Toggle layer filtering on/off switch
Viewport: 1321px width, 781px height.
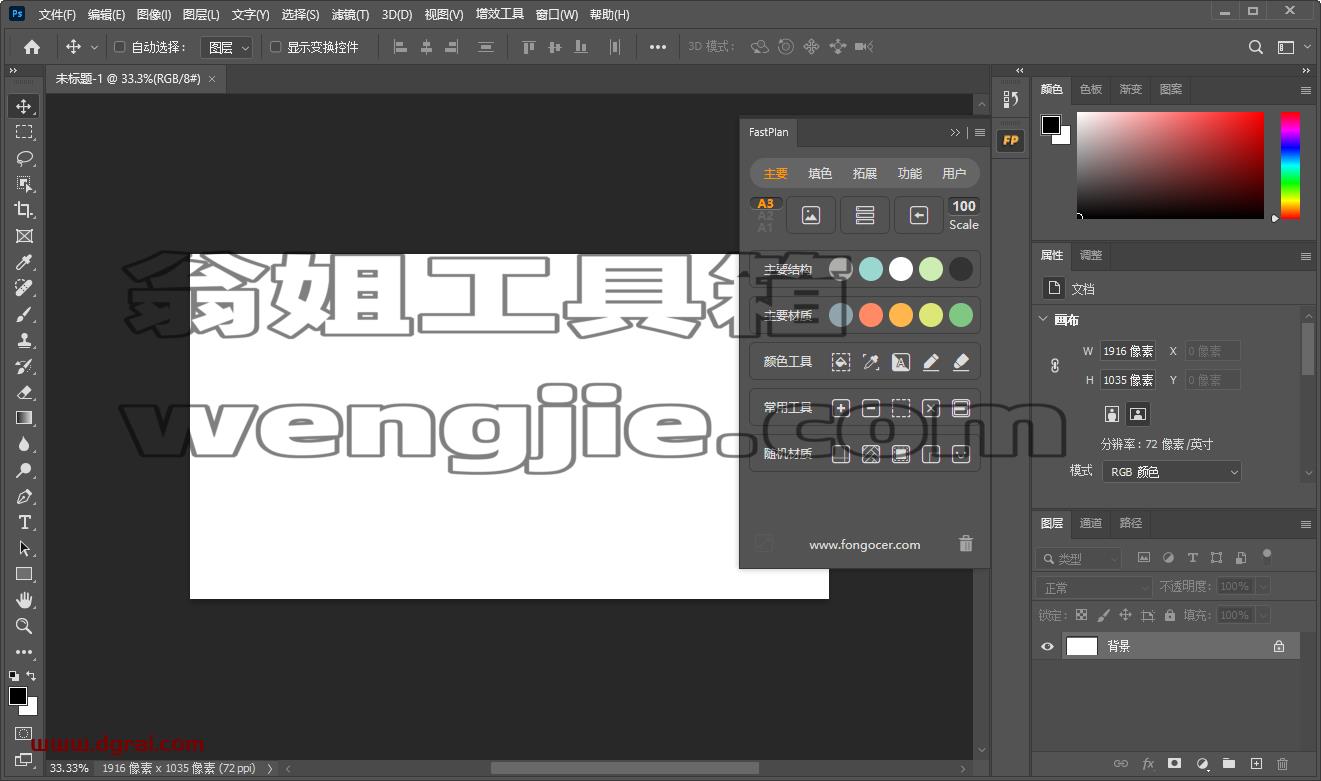(x=1267, y=556)
